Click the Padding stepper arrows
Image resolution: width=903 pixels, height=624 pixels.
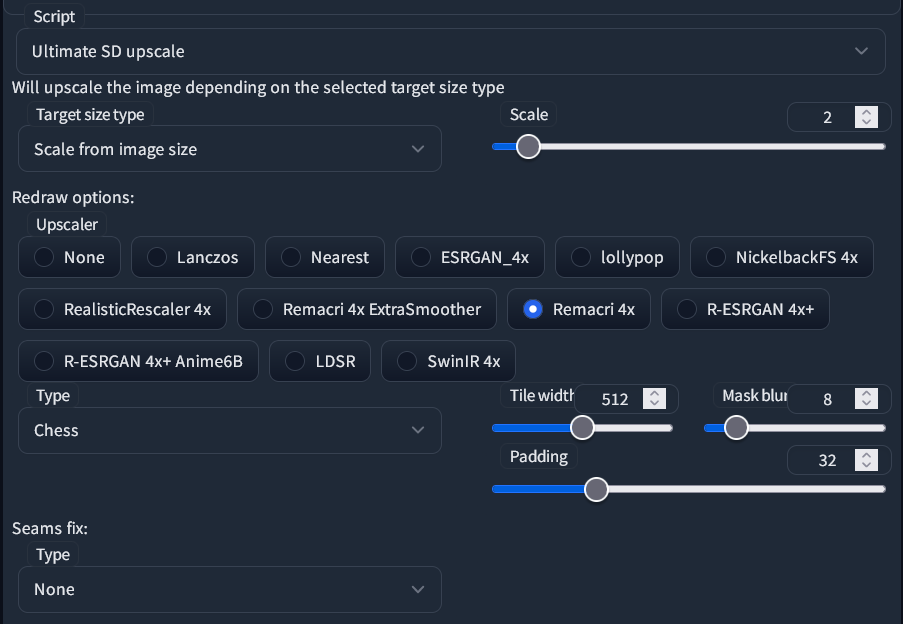pyautogui.click(x=866, y=461)
